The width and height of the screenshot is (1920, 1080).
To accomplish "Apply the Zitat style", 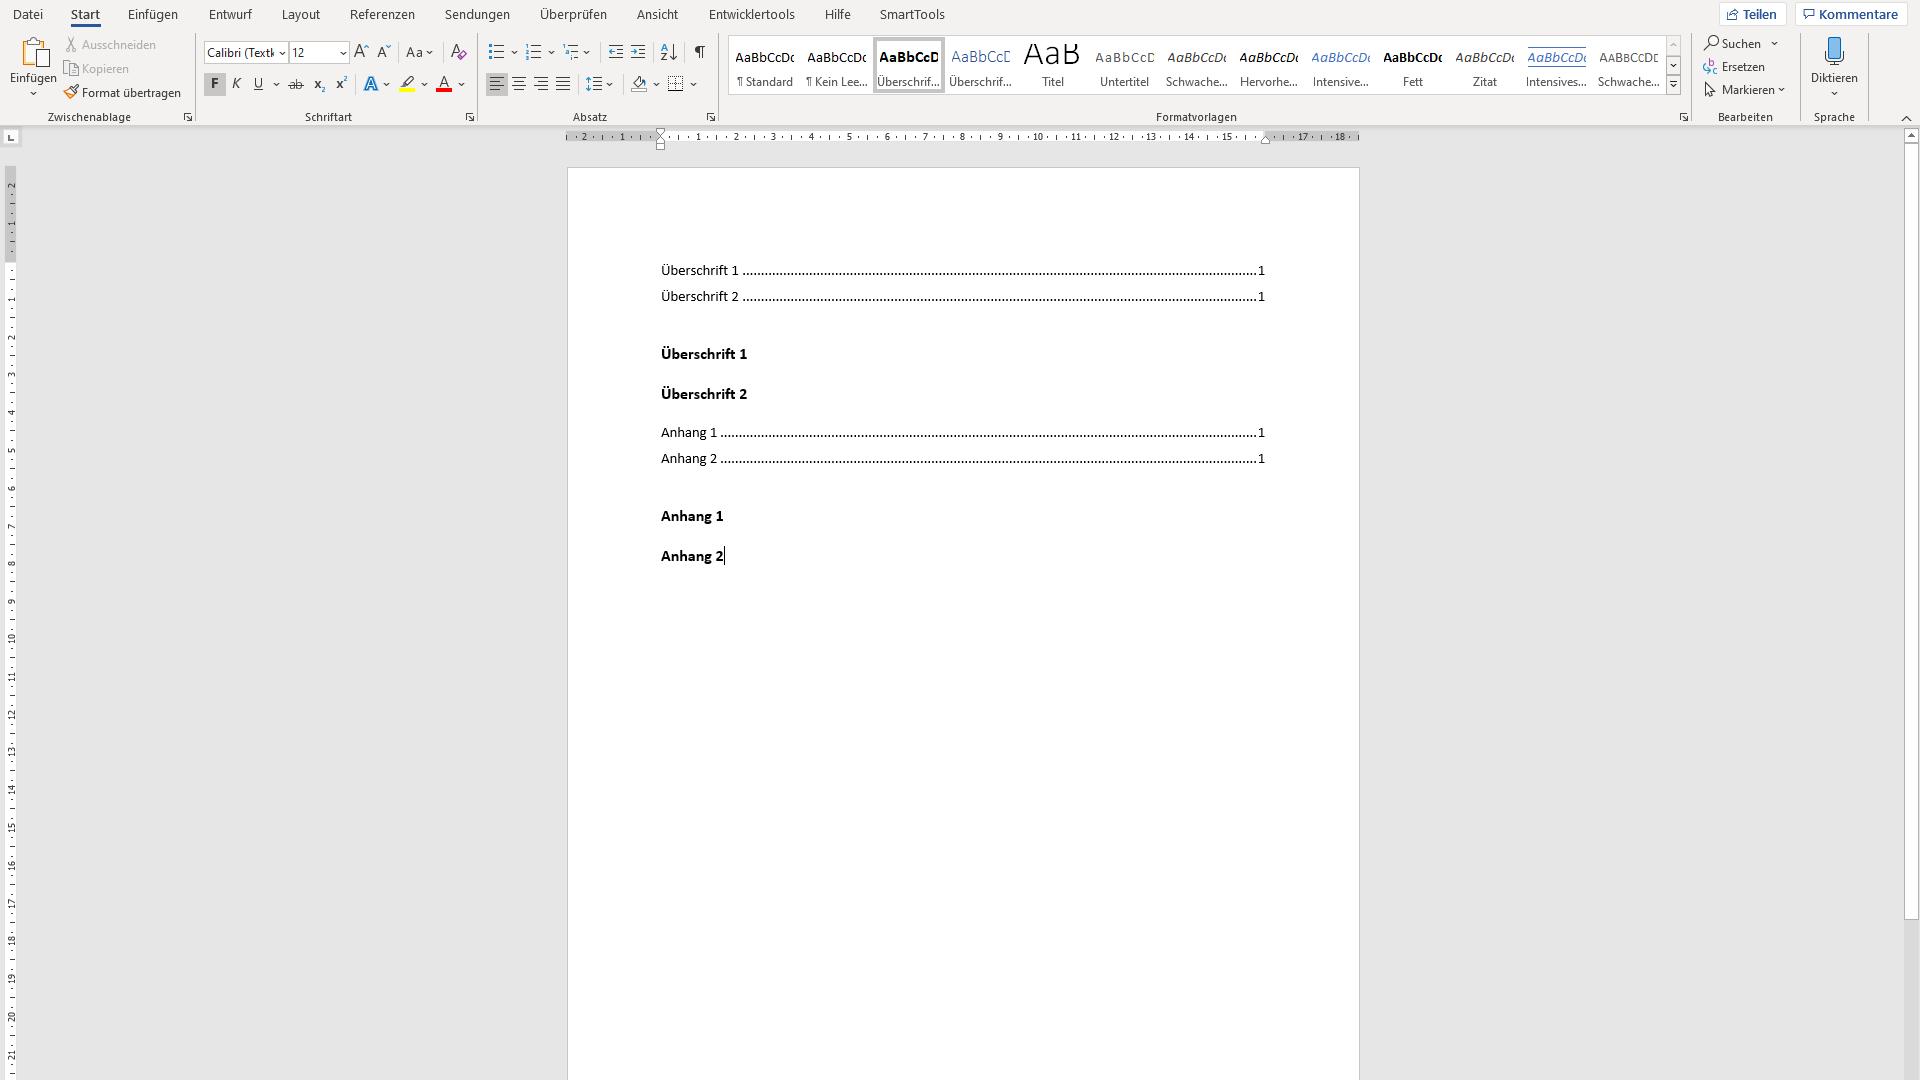I will 1485,66.
